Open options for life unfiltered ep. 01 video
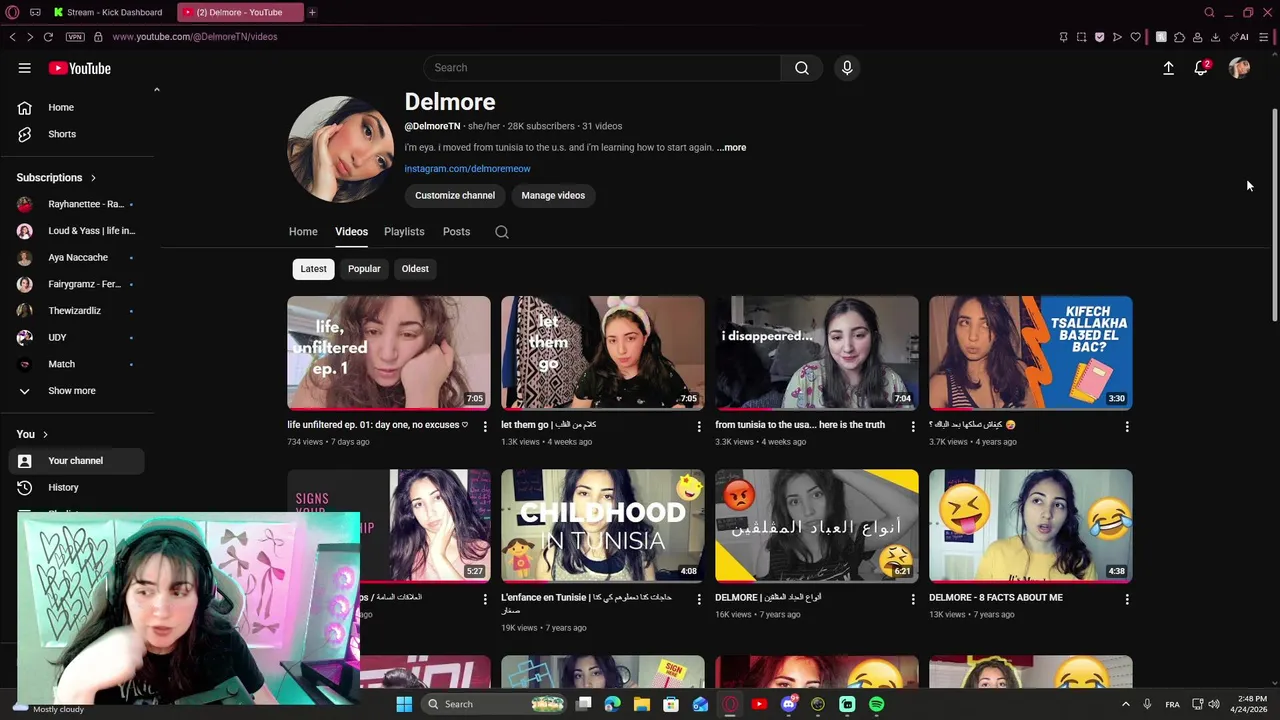The width and height of the screenshot is (1280, 720). point(485,426)
